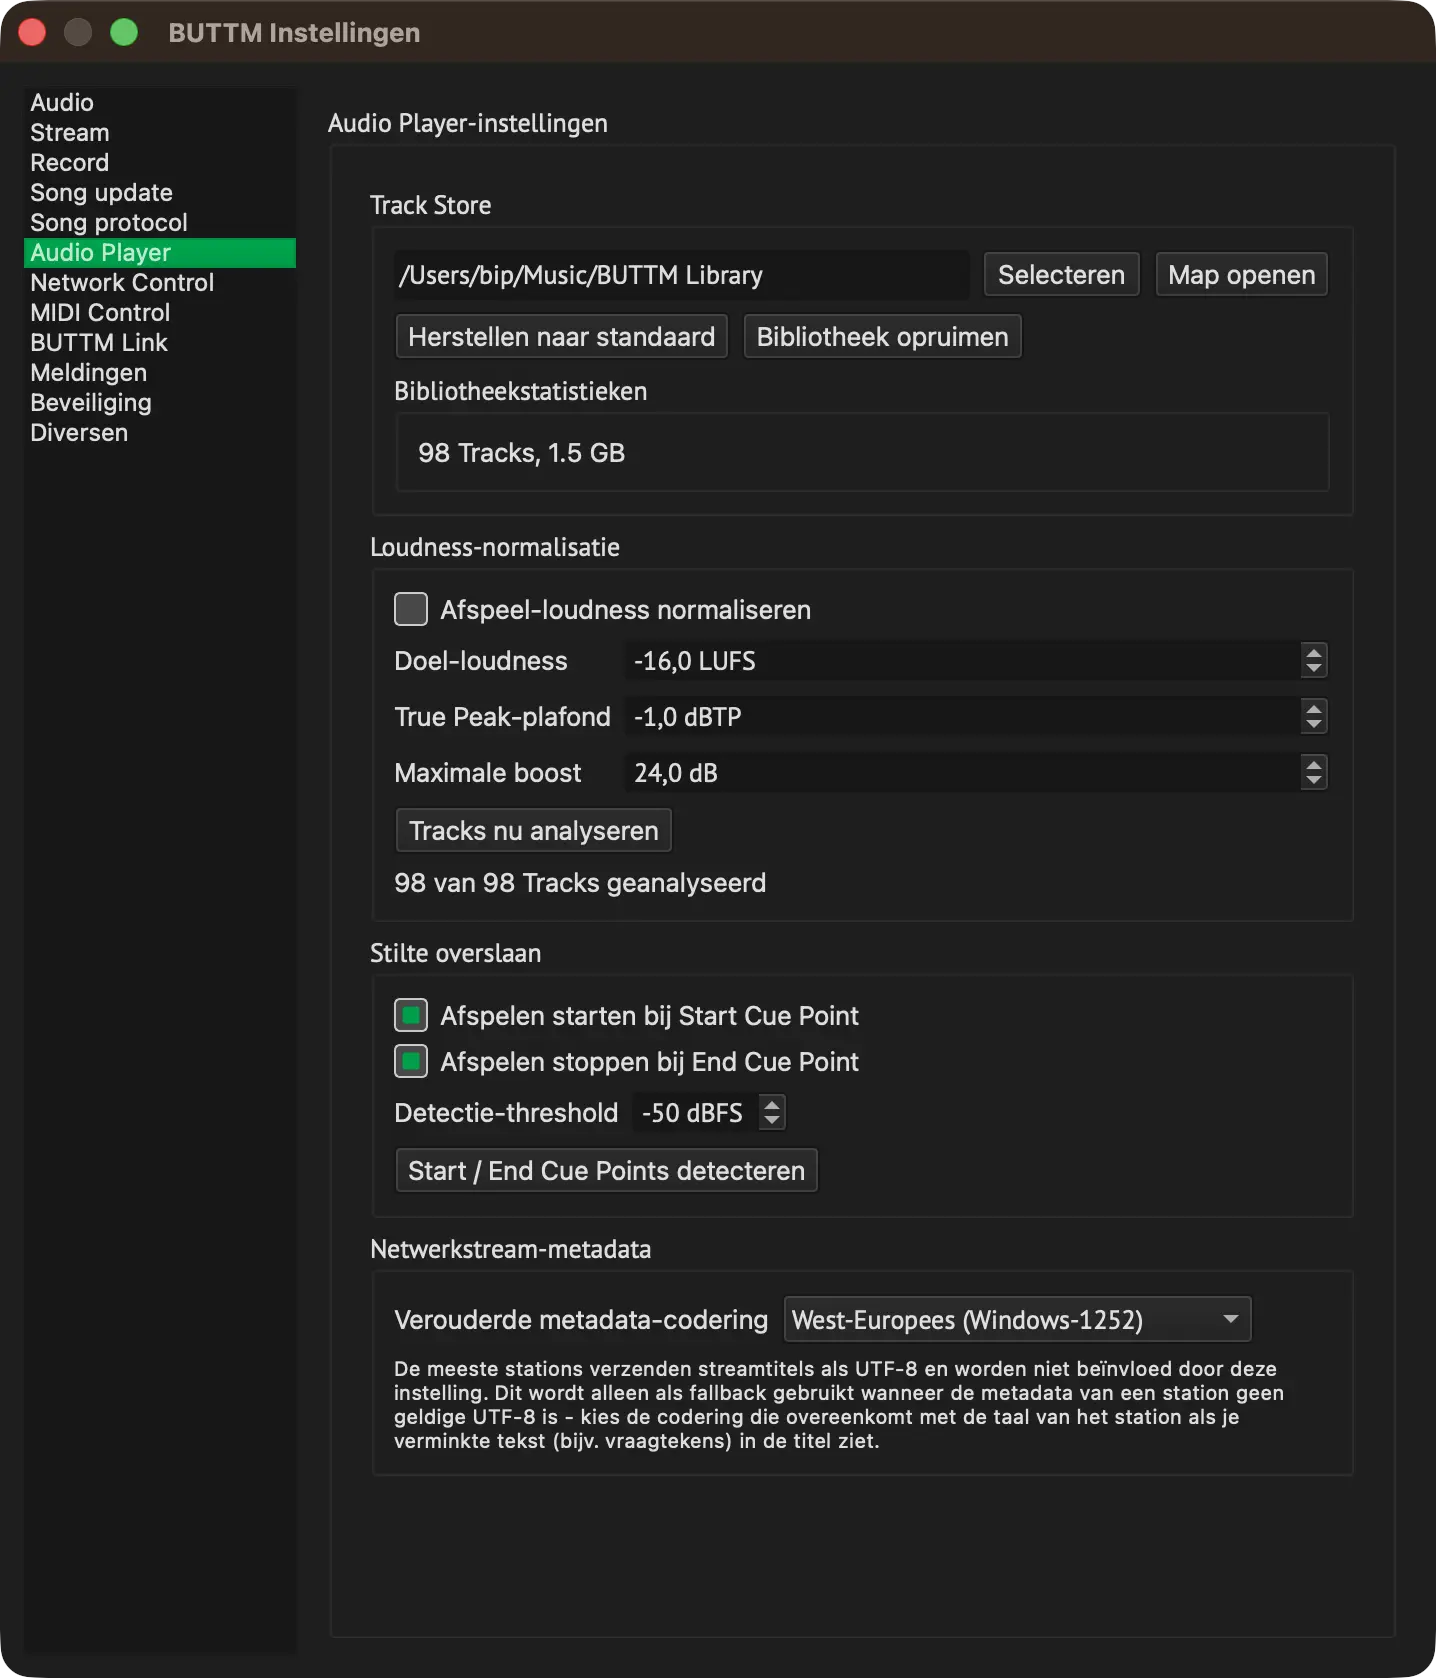
Task: Go to Meldingen settings
Action: tap(160, 373)
